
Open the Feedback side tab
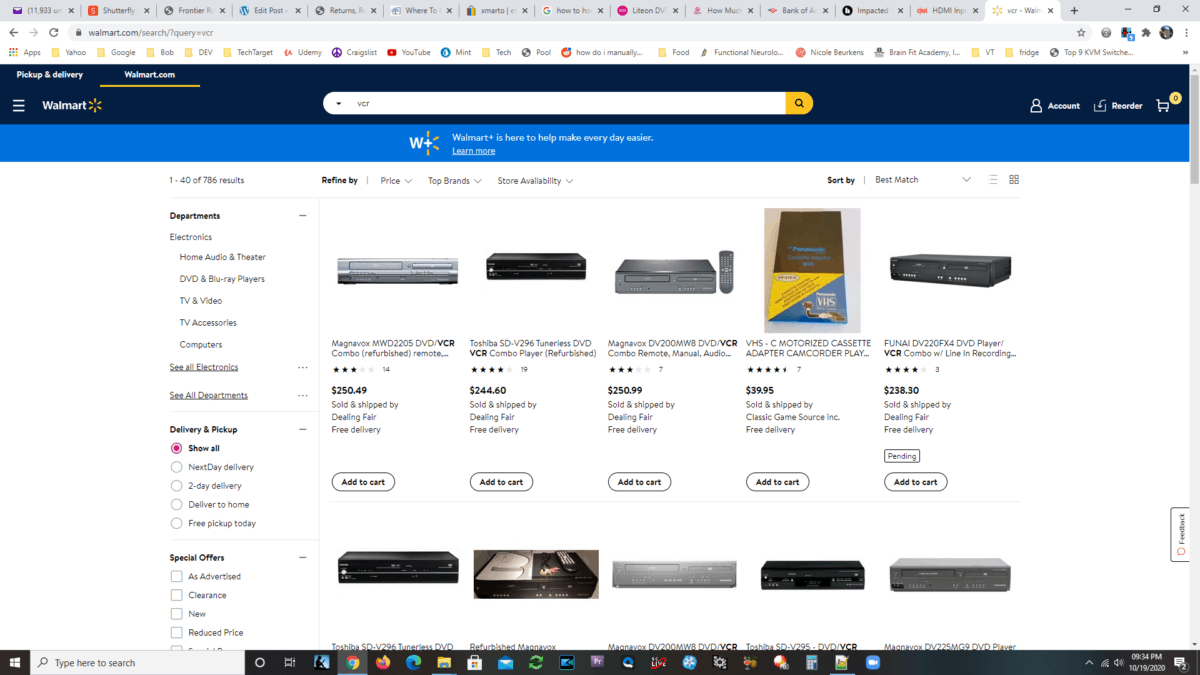(x=1181, y=534)
